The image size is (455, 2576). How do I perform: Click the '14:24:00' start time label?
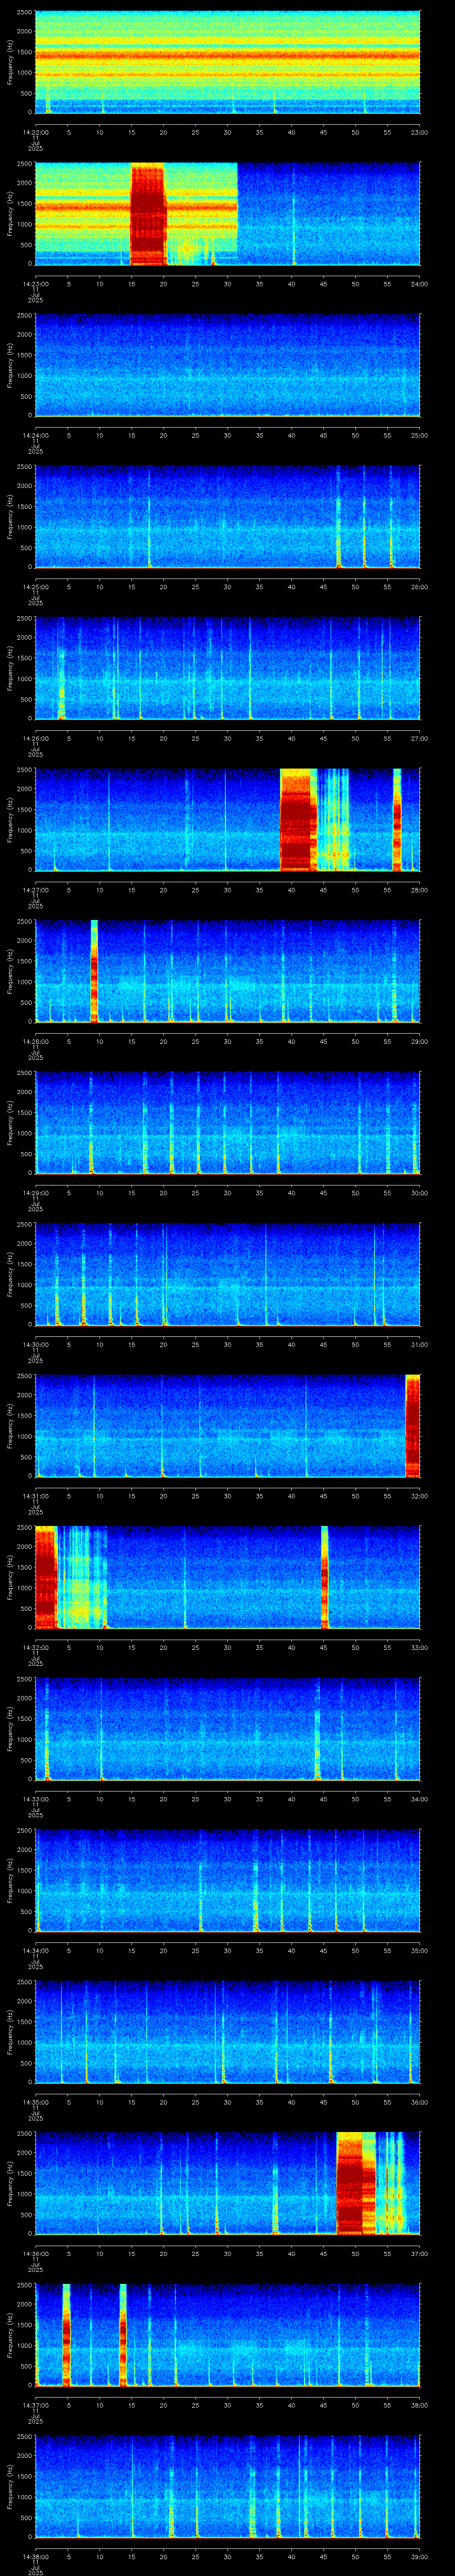[35, 435]
